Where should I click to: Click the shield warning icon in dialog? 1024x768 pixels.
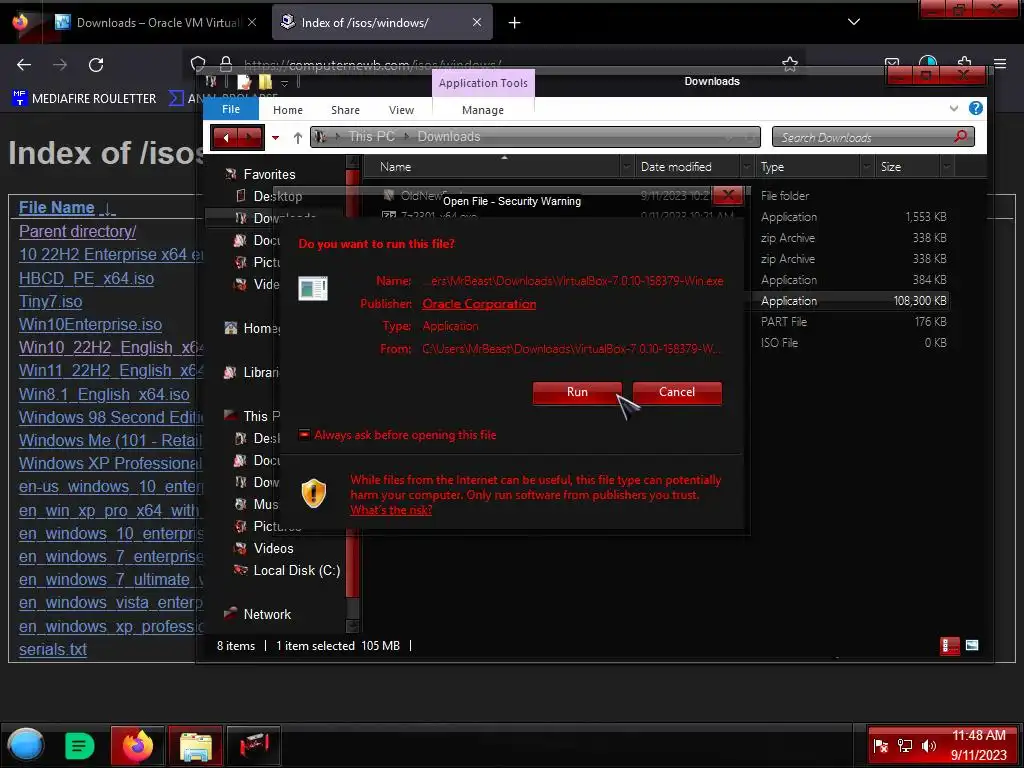coord(313,493)
